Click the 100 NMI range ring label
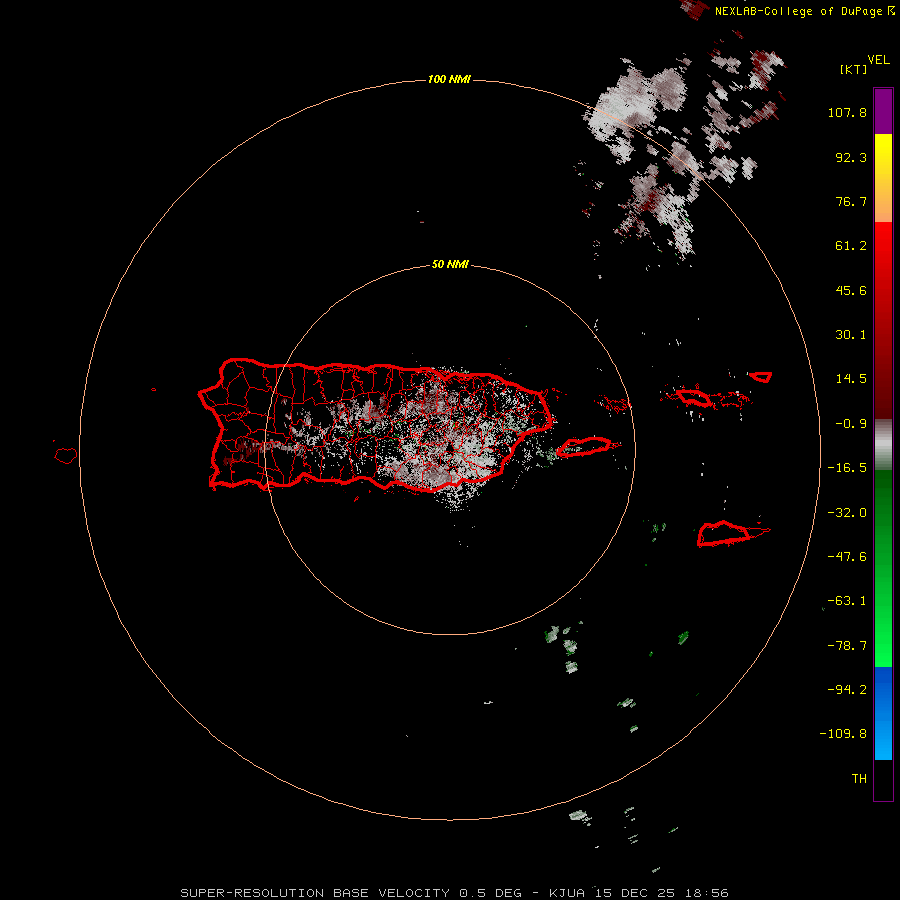Screen dimensions: 900x900 click(449, 79)
